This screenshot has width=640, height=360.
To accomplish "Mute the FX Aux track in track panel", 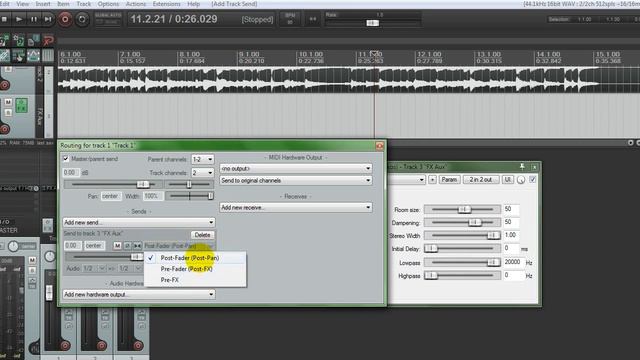I will click(x=8, y=102).
